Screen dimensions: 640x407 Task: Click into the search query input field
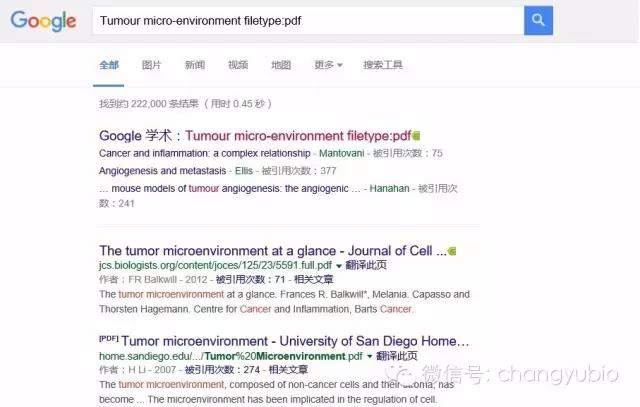click(x=300, y=20)
